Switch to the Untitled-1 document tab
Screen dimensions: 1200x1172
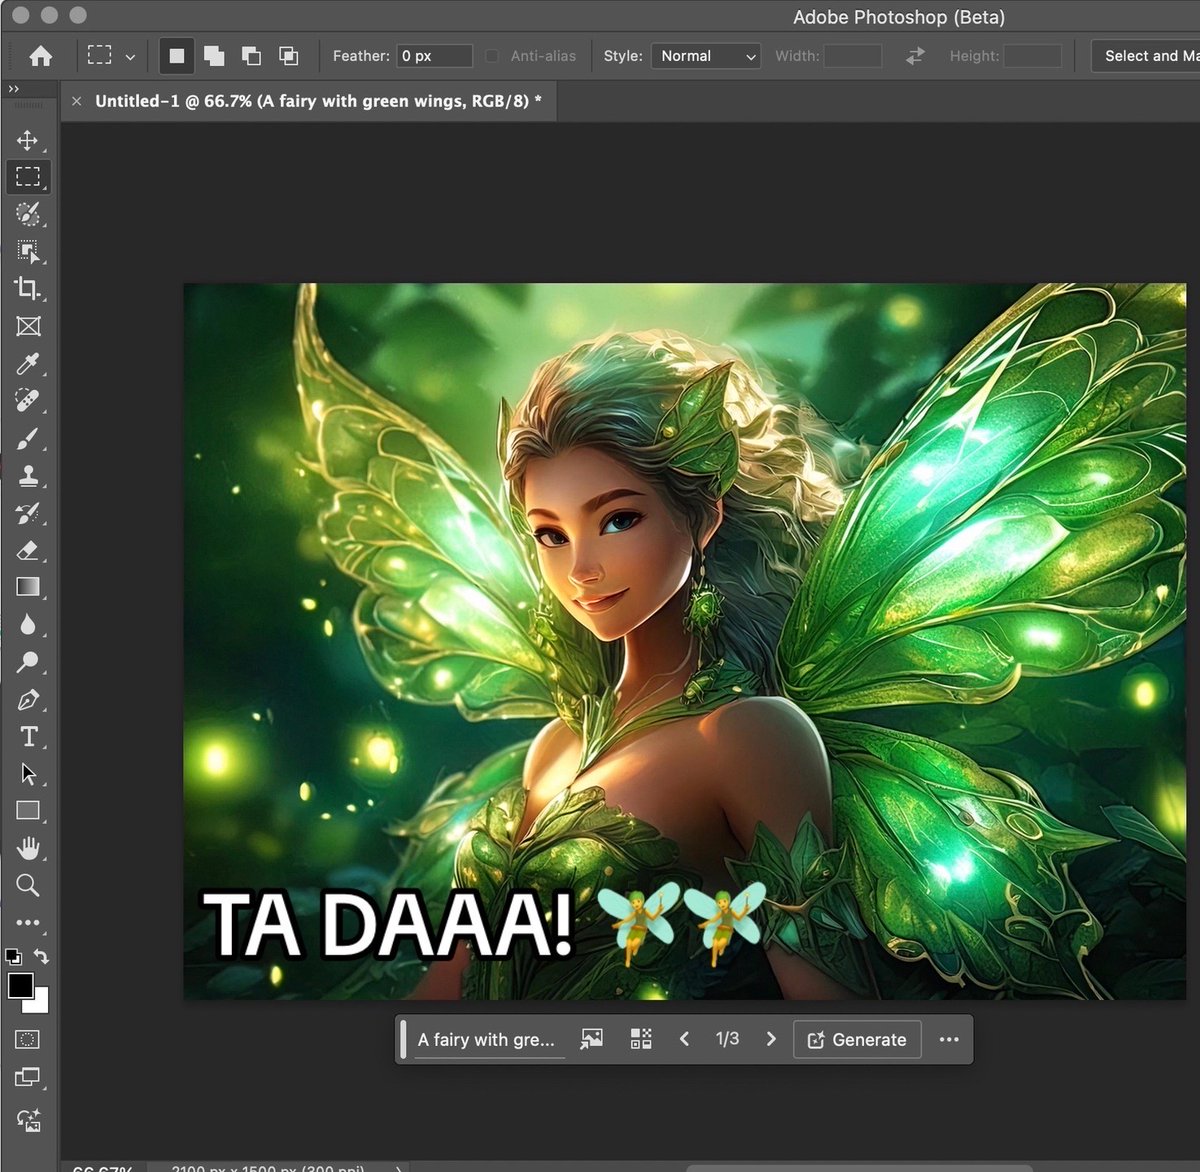click(318, 101)
